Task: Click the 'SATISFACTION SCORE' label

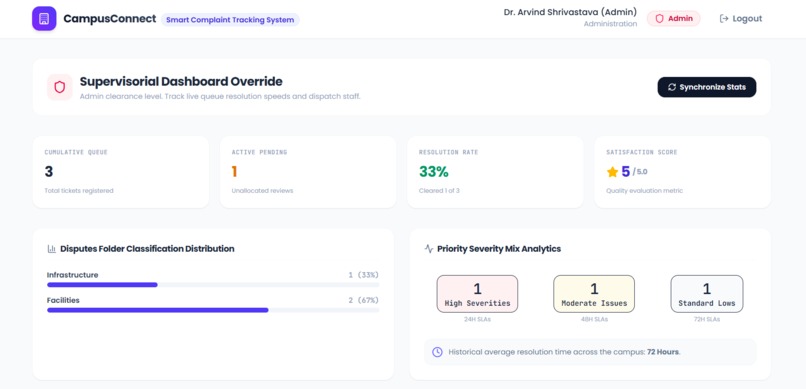Action: pos(642,152)
